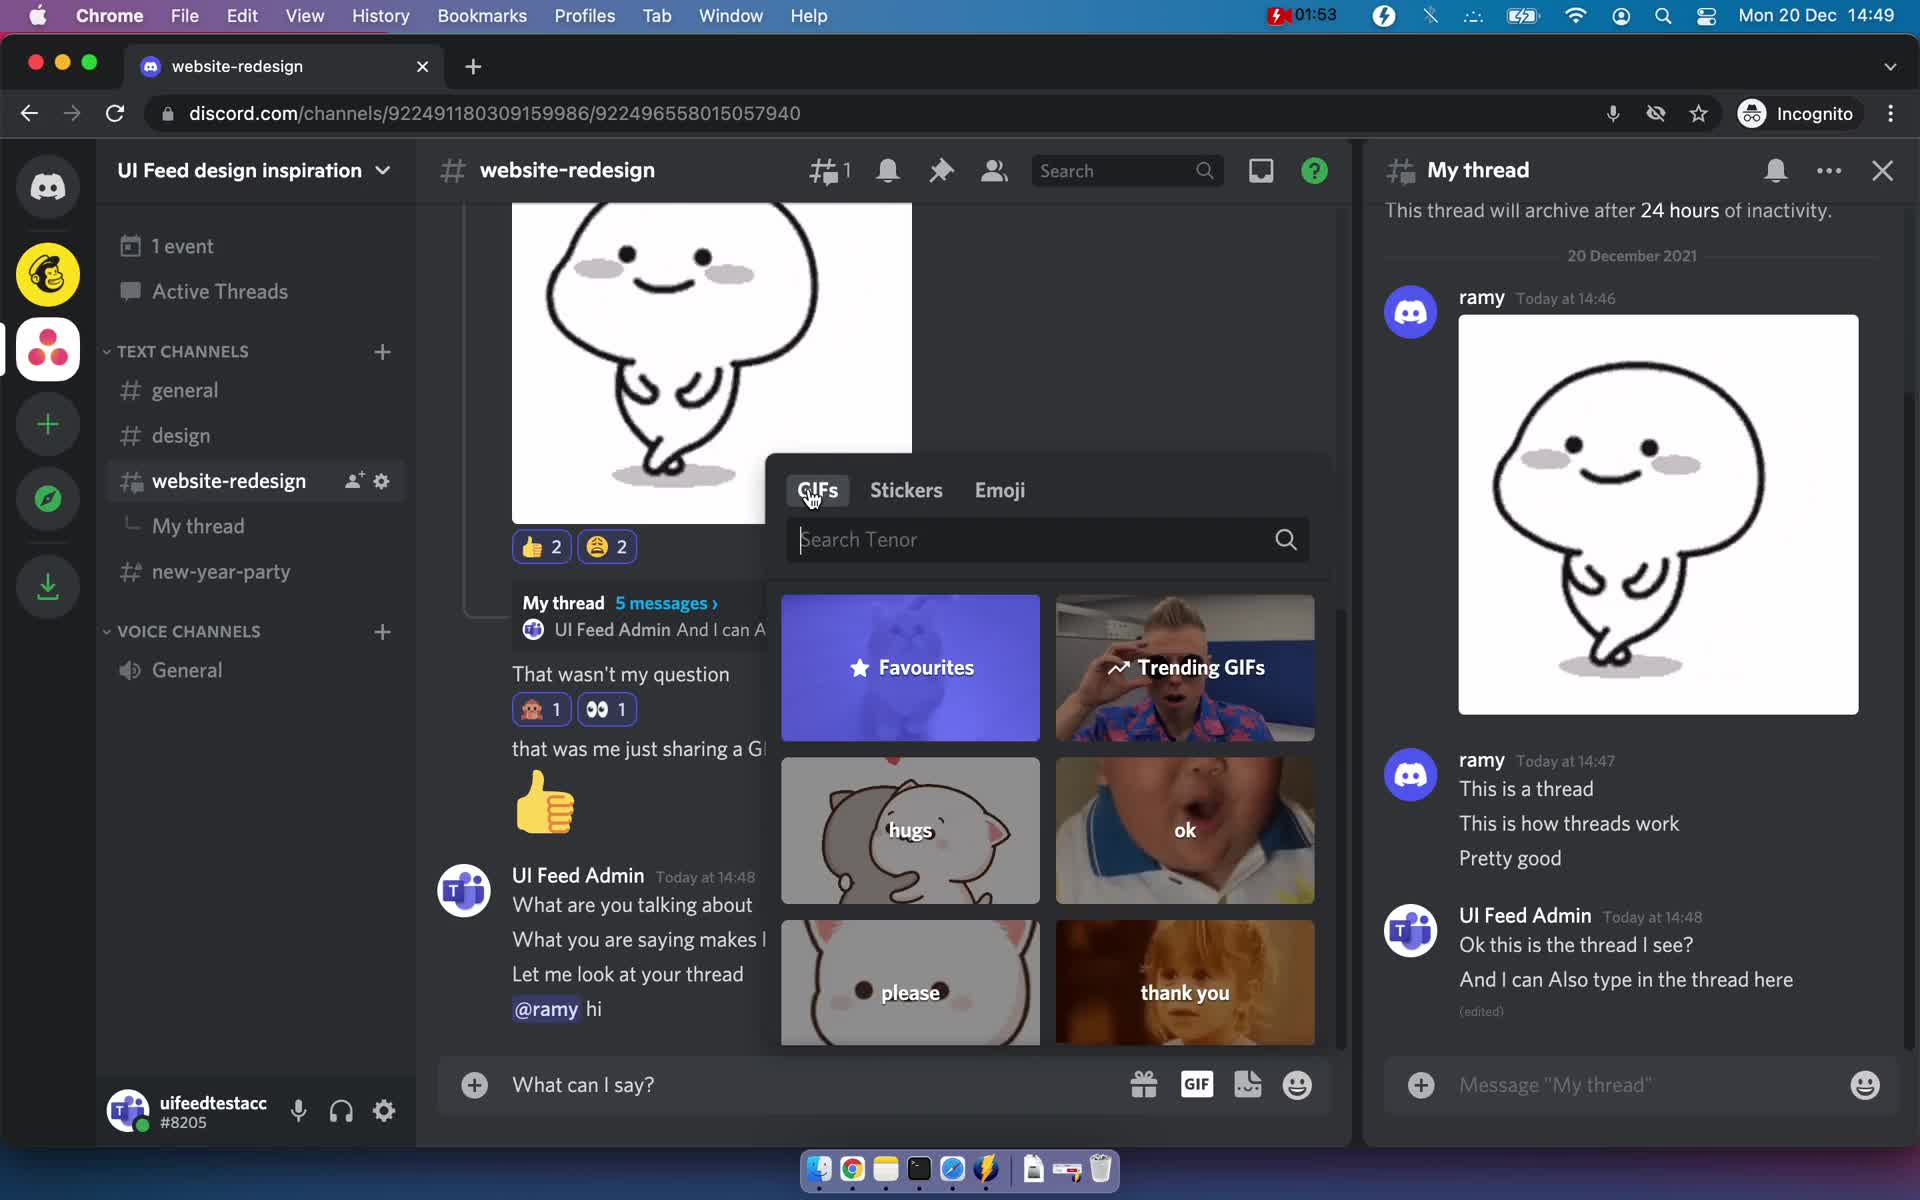Screen dimensions: 1920x1200
Task: Toggle the eyes reaction with 1
Action: [607, 710]
